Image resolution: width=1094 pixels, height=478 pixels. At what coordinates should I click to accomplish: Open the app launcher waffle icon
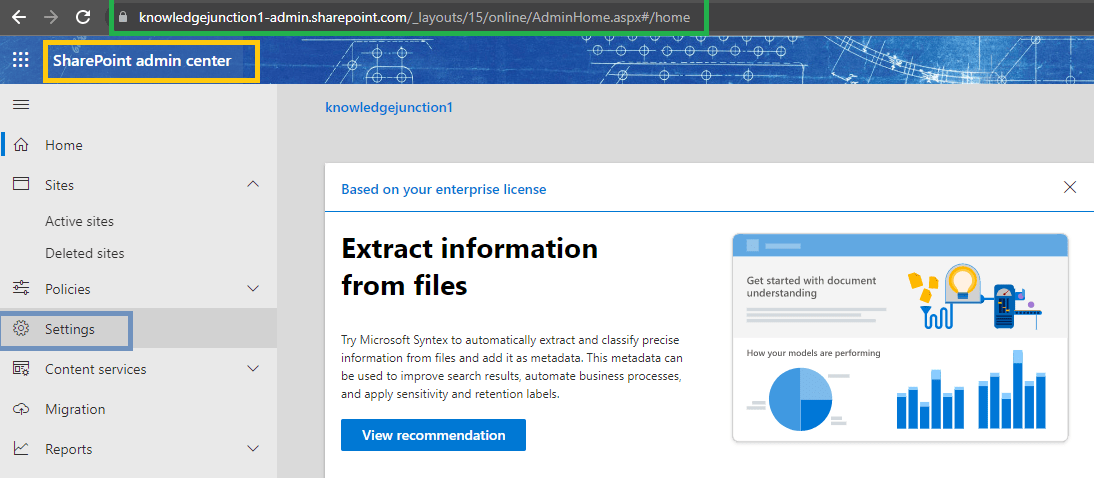pos(21,60)
